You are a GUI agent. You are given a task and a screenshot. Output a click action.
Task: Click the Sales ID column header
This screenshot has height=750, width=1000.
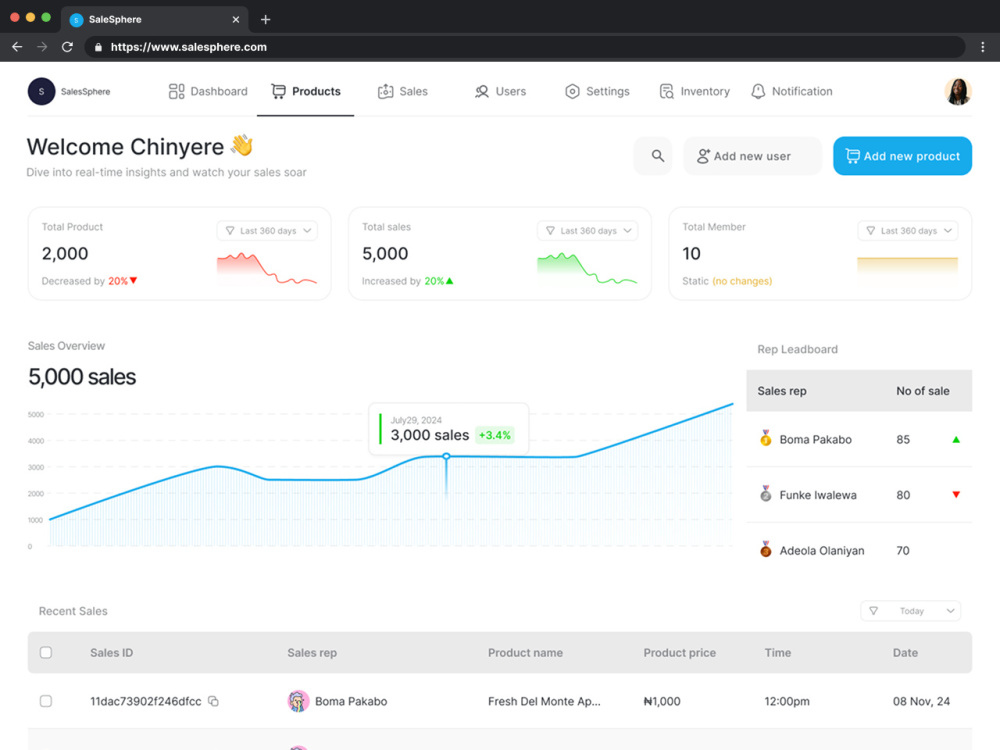pyautogui.click(x=112, y=652)
